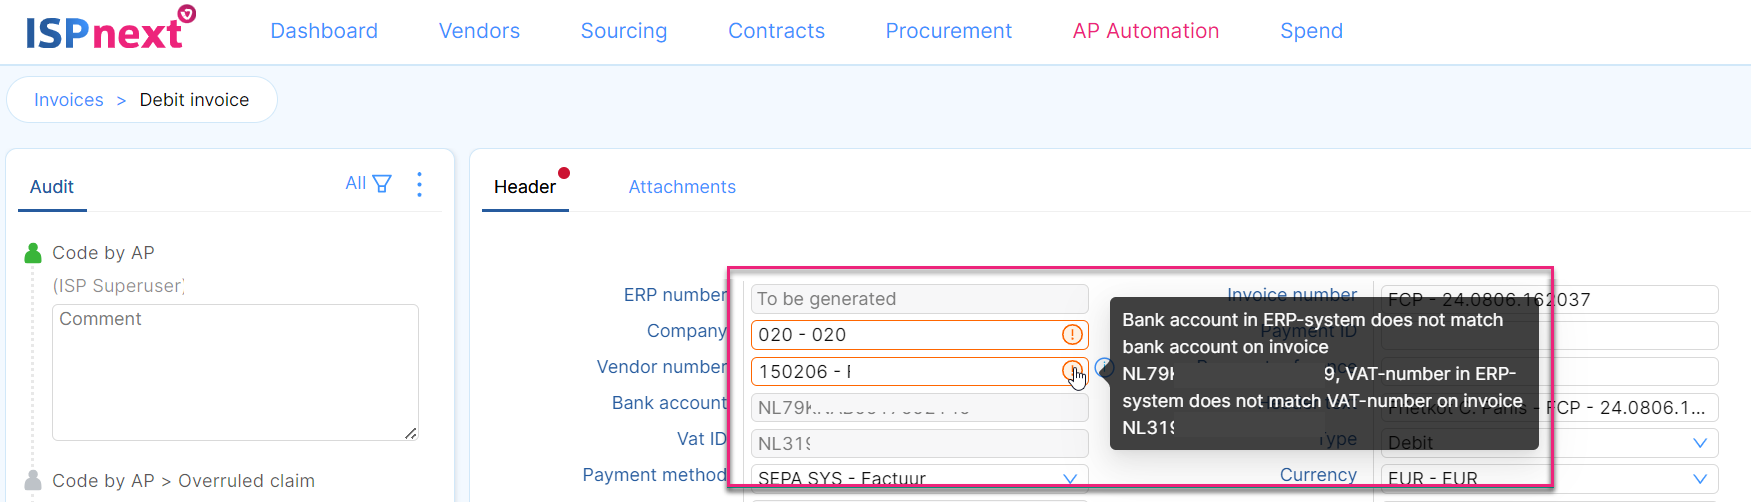Click the warning icon in Vendor number field
Image resolution: width=1751 pixels, height=502 pixels.
pos(1071,371)
